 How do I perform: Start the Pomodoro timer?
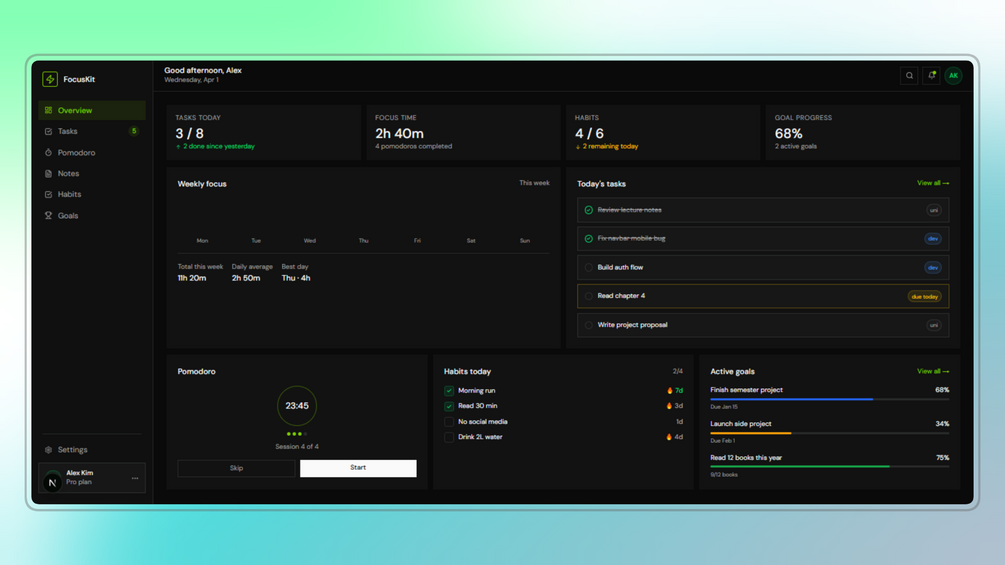tap(358, 468)
